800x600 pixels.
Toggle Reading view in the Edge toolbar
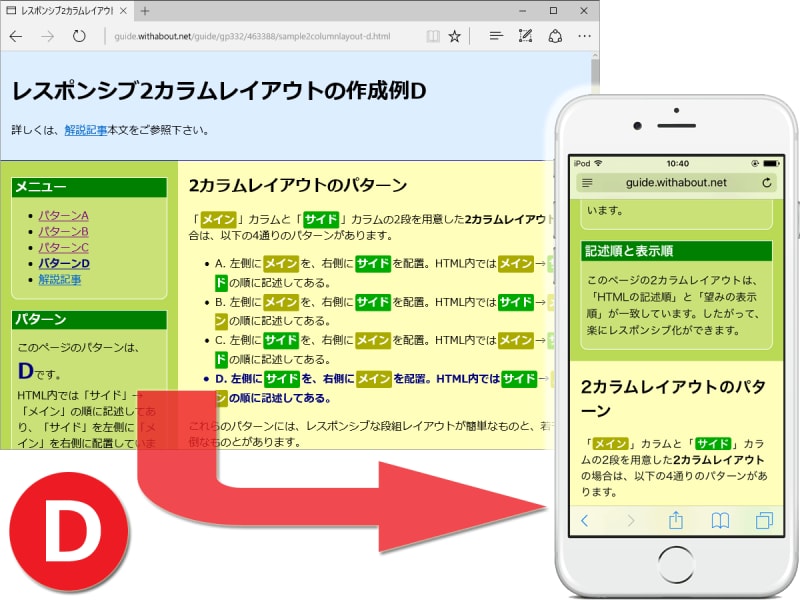pos(433,35)
